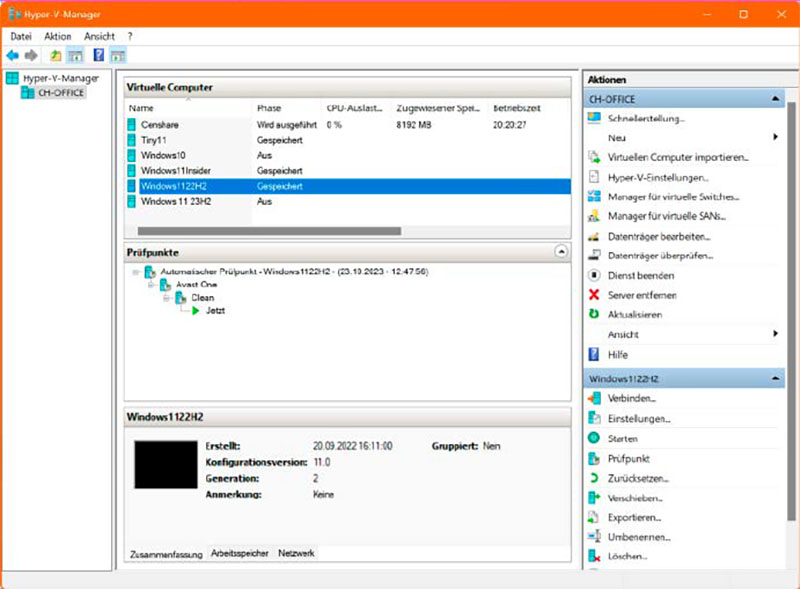Click the Schnellerstellung icon
The height and width of the screenshot is (589, 800).
[x=594, y=118]
